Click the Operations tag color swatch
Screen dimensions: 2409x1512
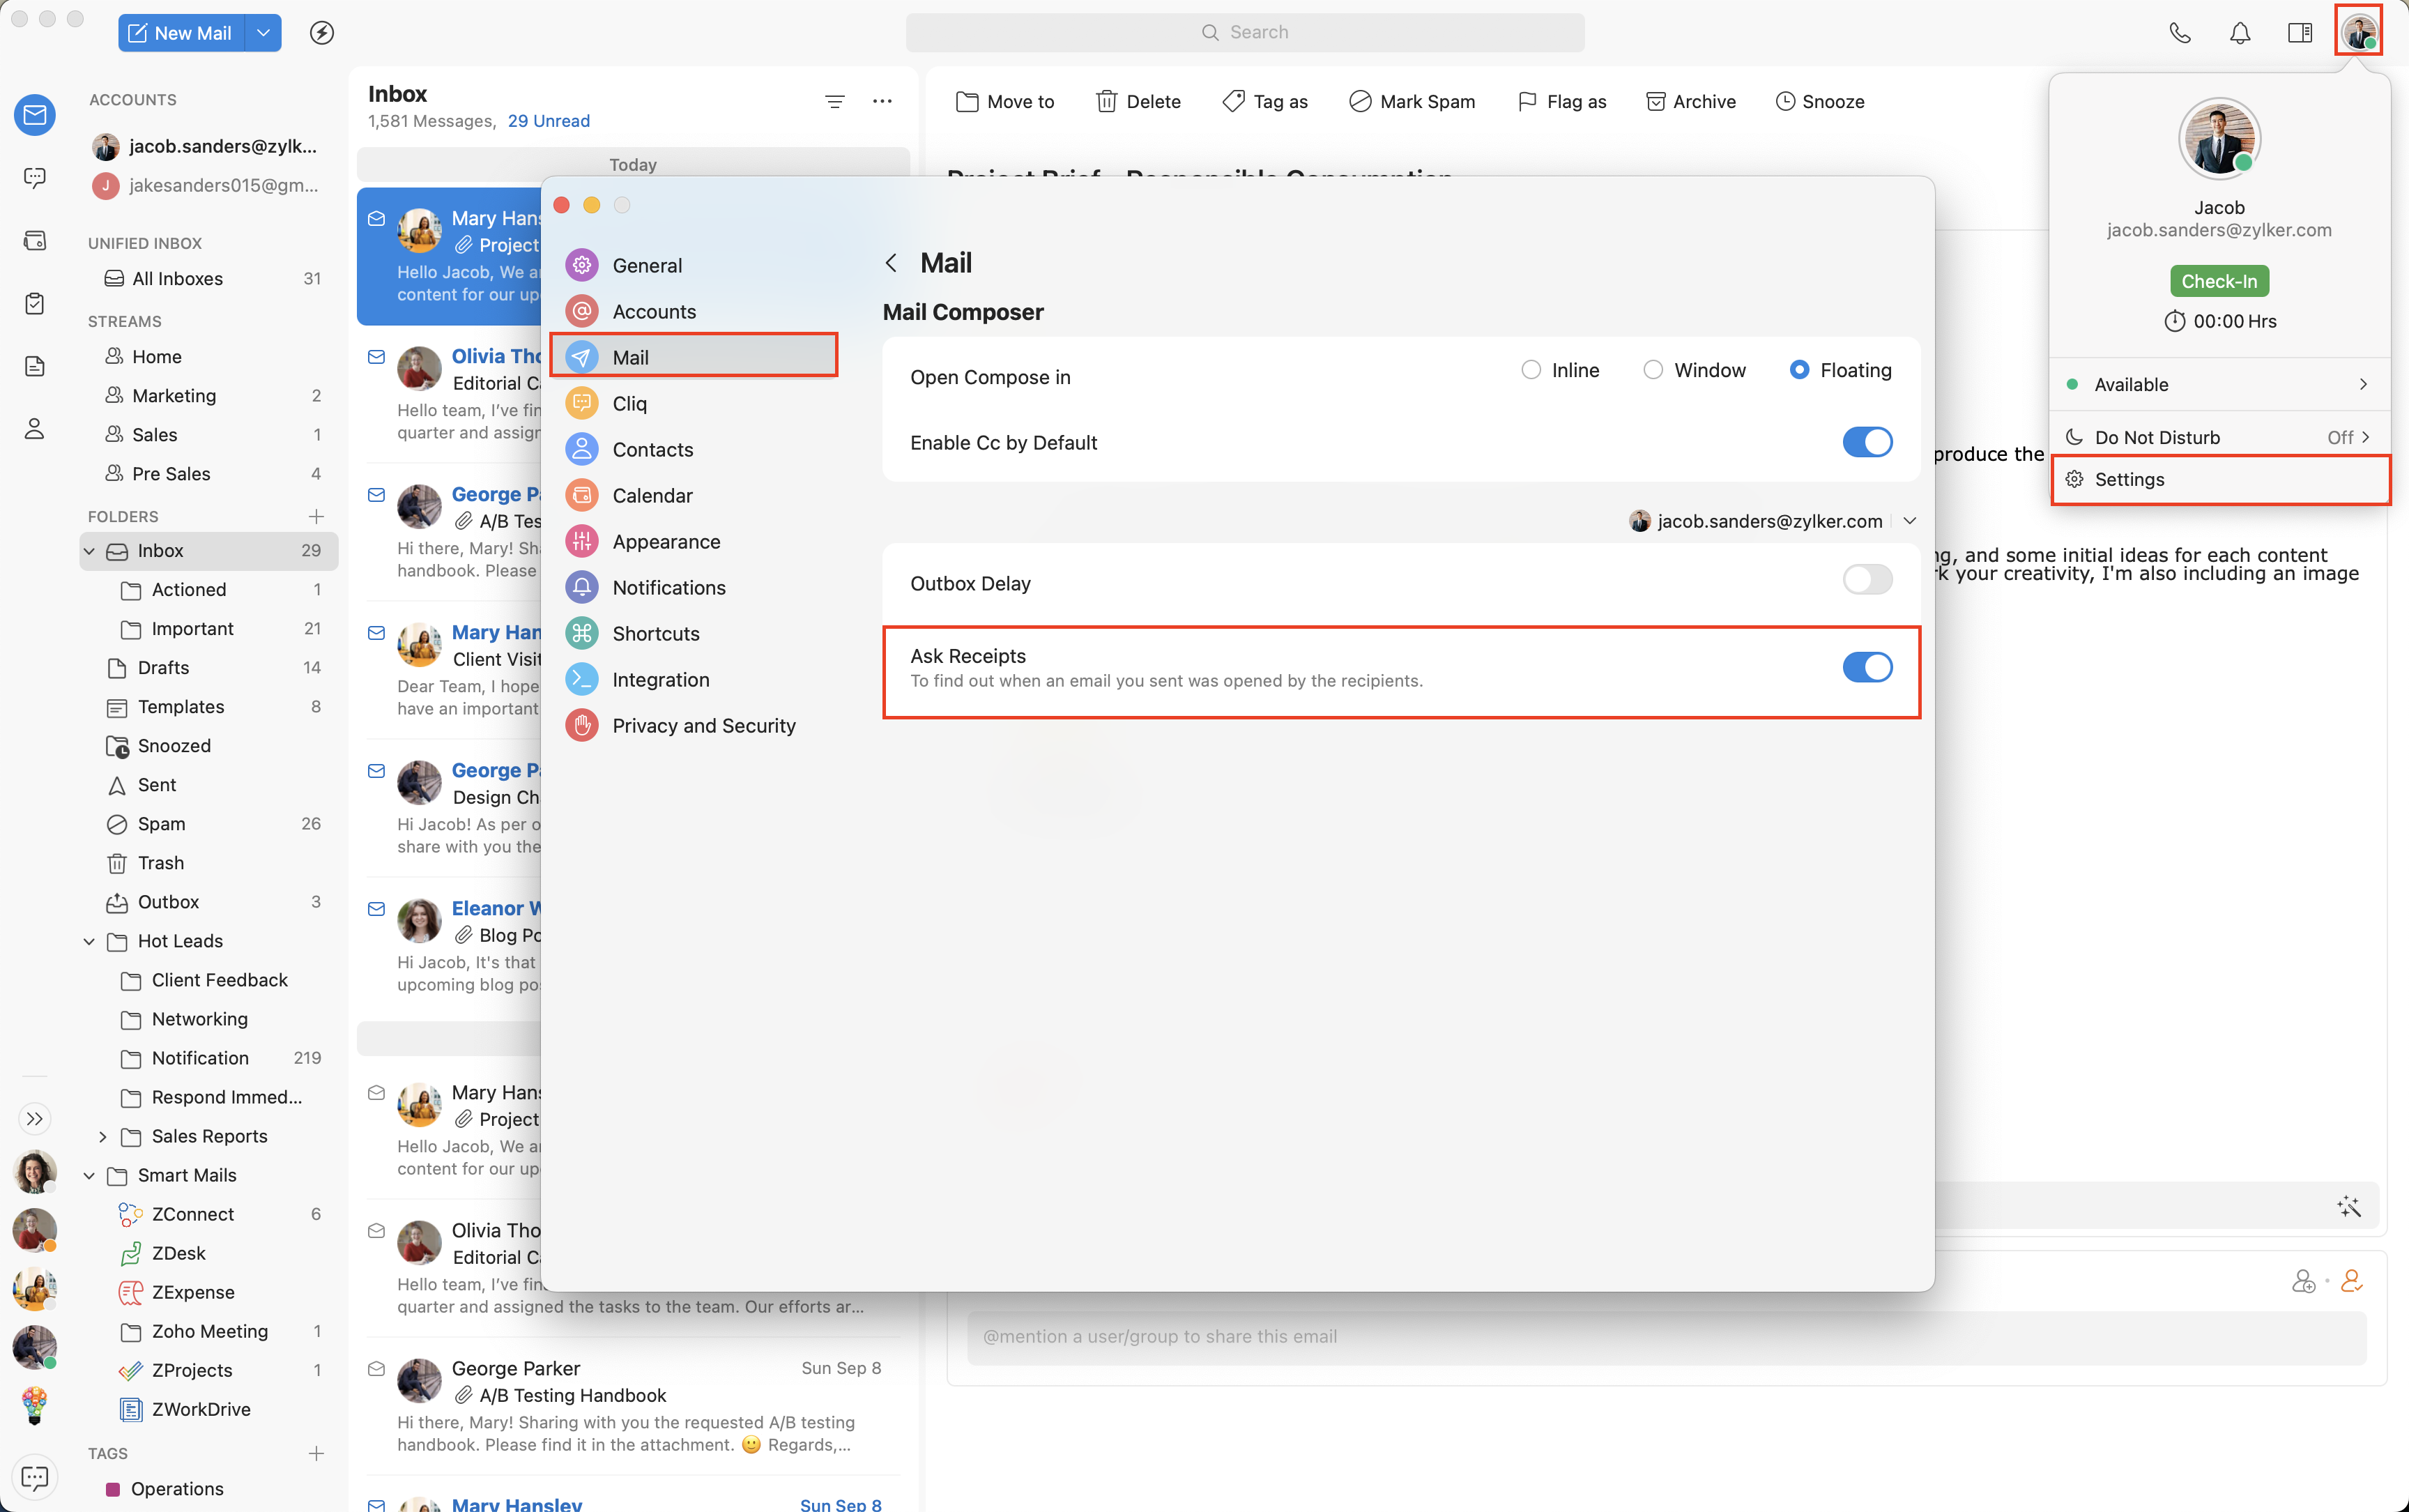[x=113, y=1489]
